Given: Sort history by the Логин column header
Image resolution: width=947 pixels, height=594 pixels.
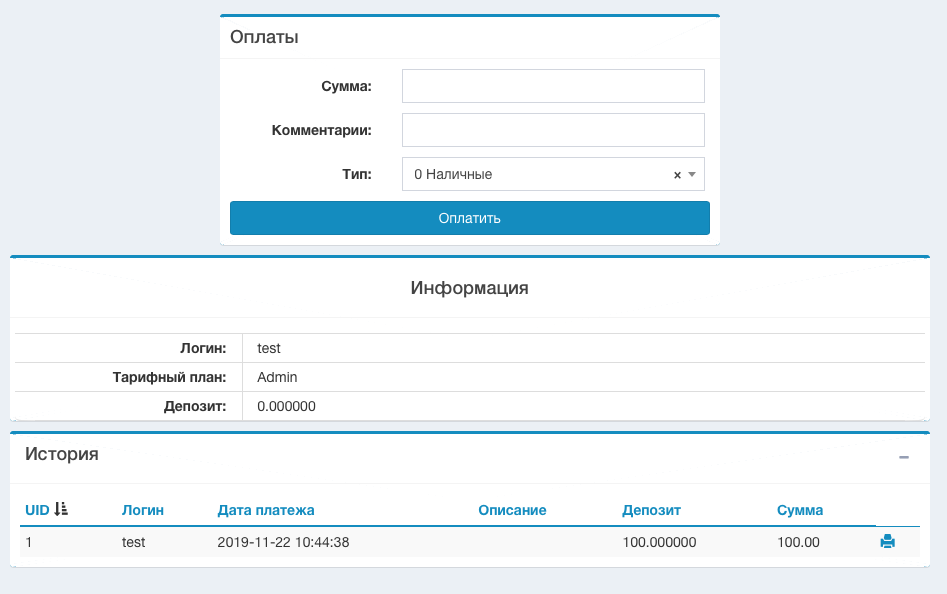Looking at the screenshot, I should 143,510.
